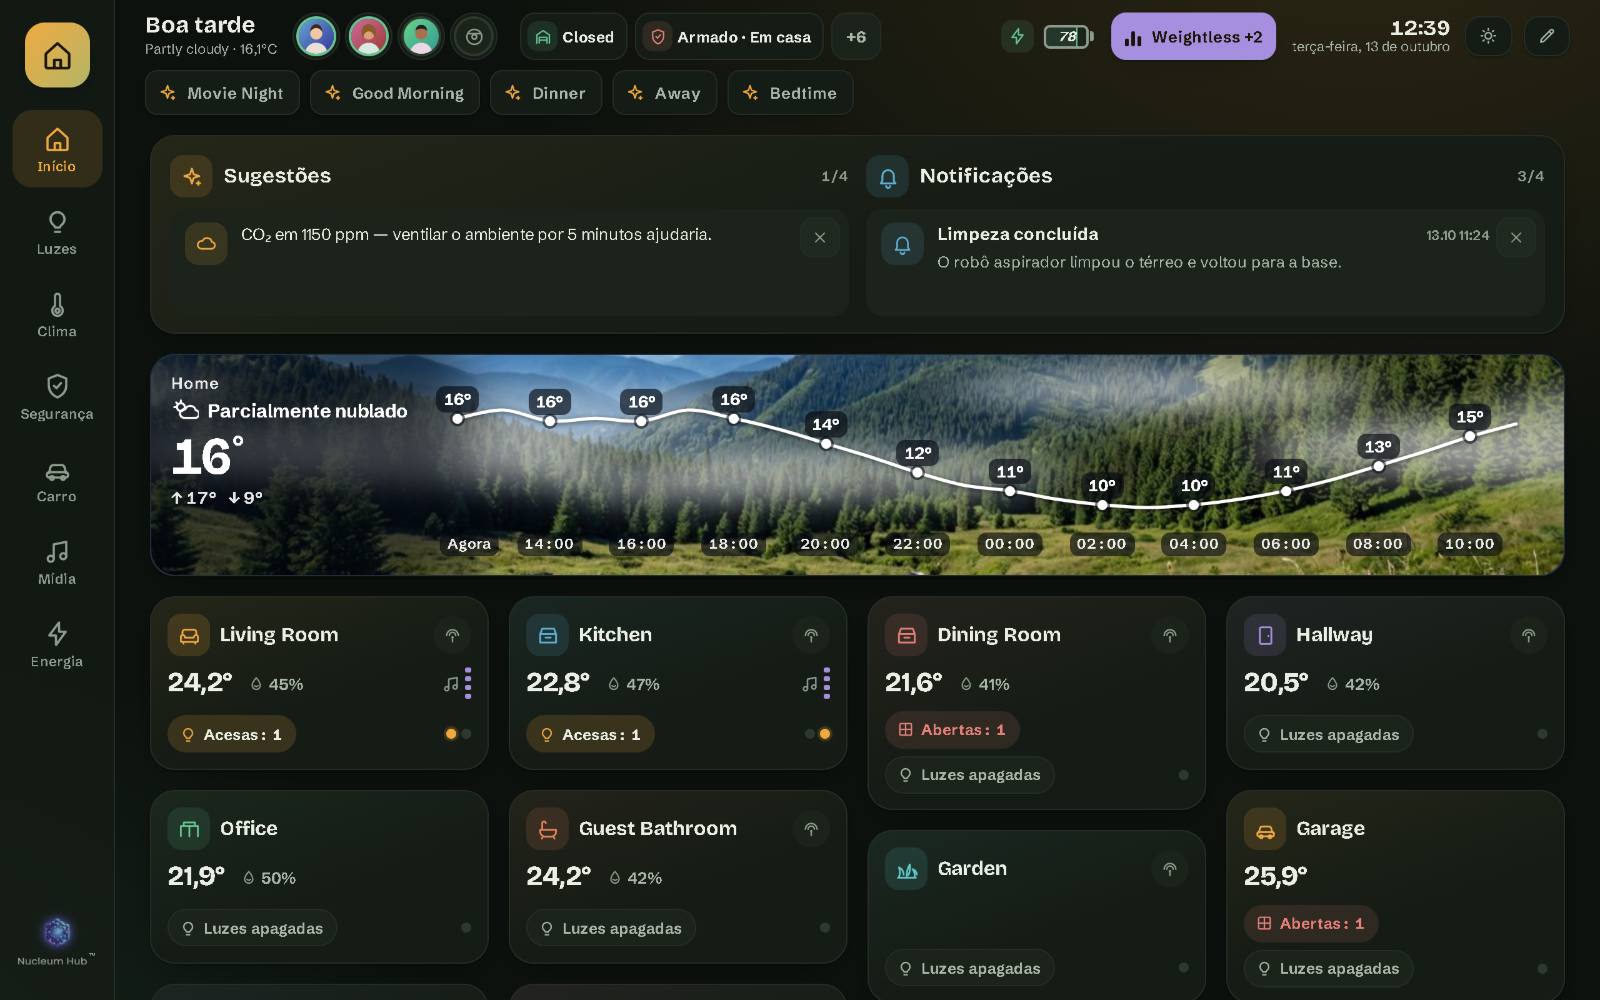This screenshot has height=1000, width=1600.
Task: Click the Nucleum Hub logo
Action: [x=57, y=941]
